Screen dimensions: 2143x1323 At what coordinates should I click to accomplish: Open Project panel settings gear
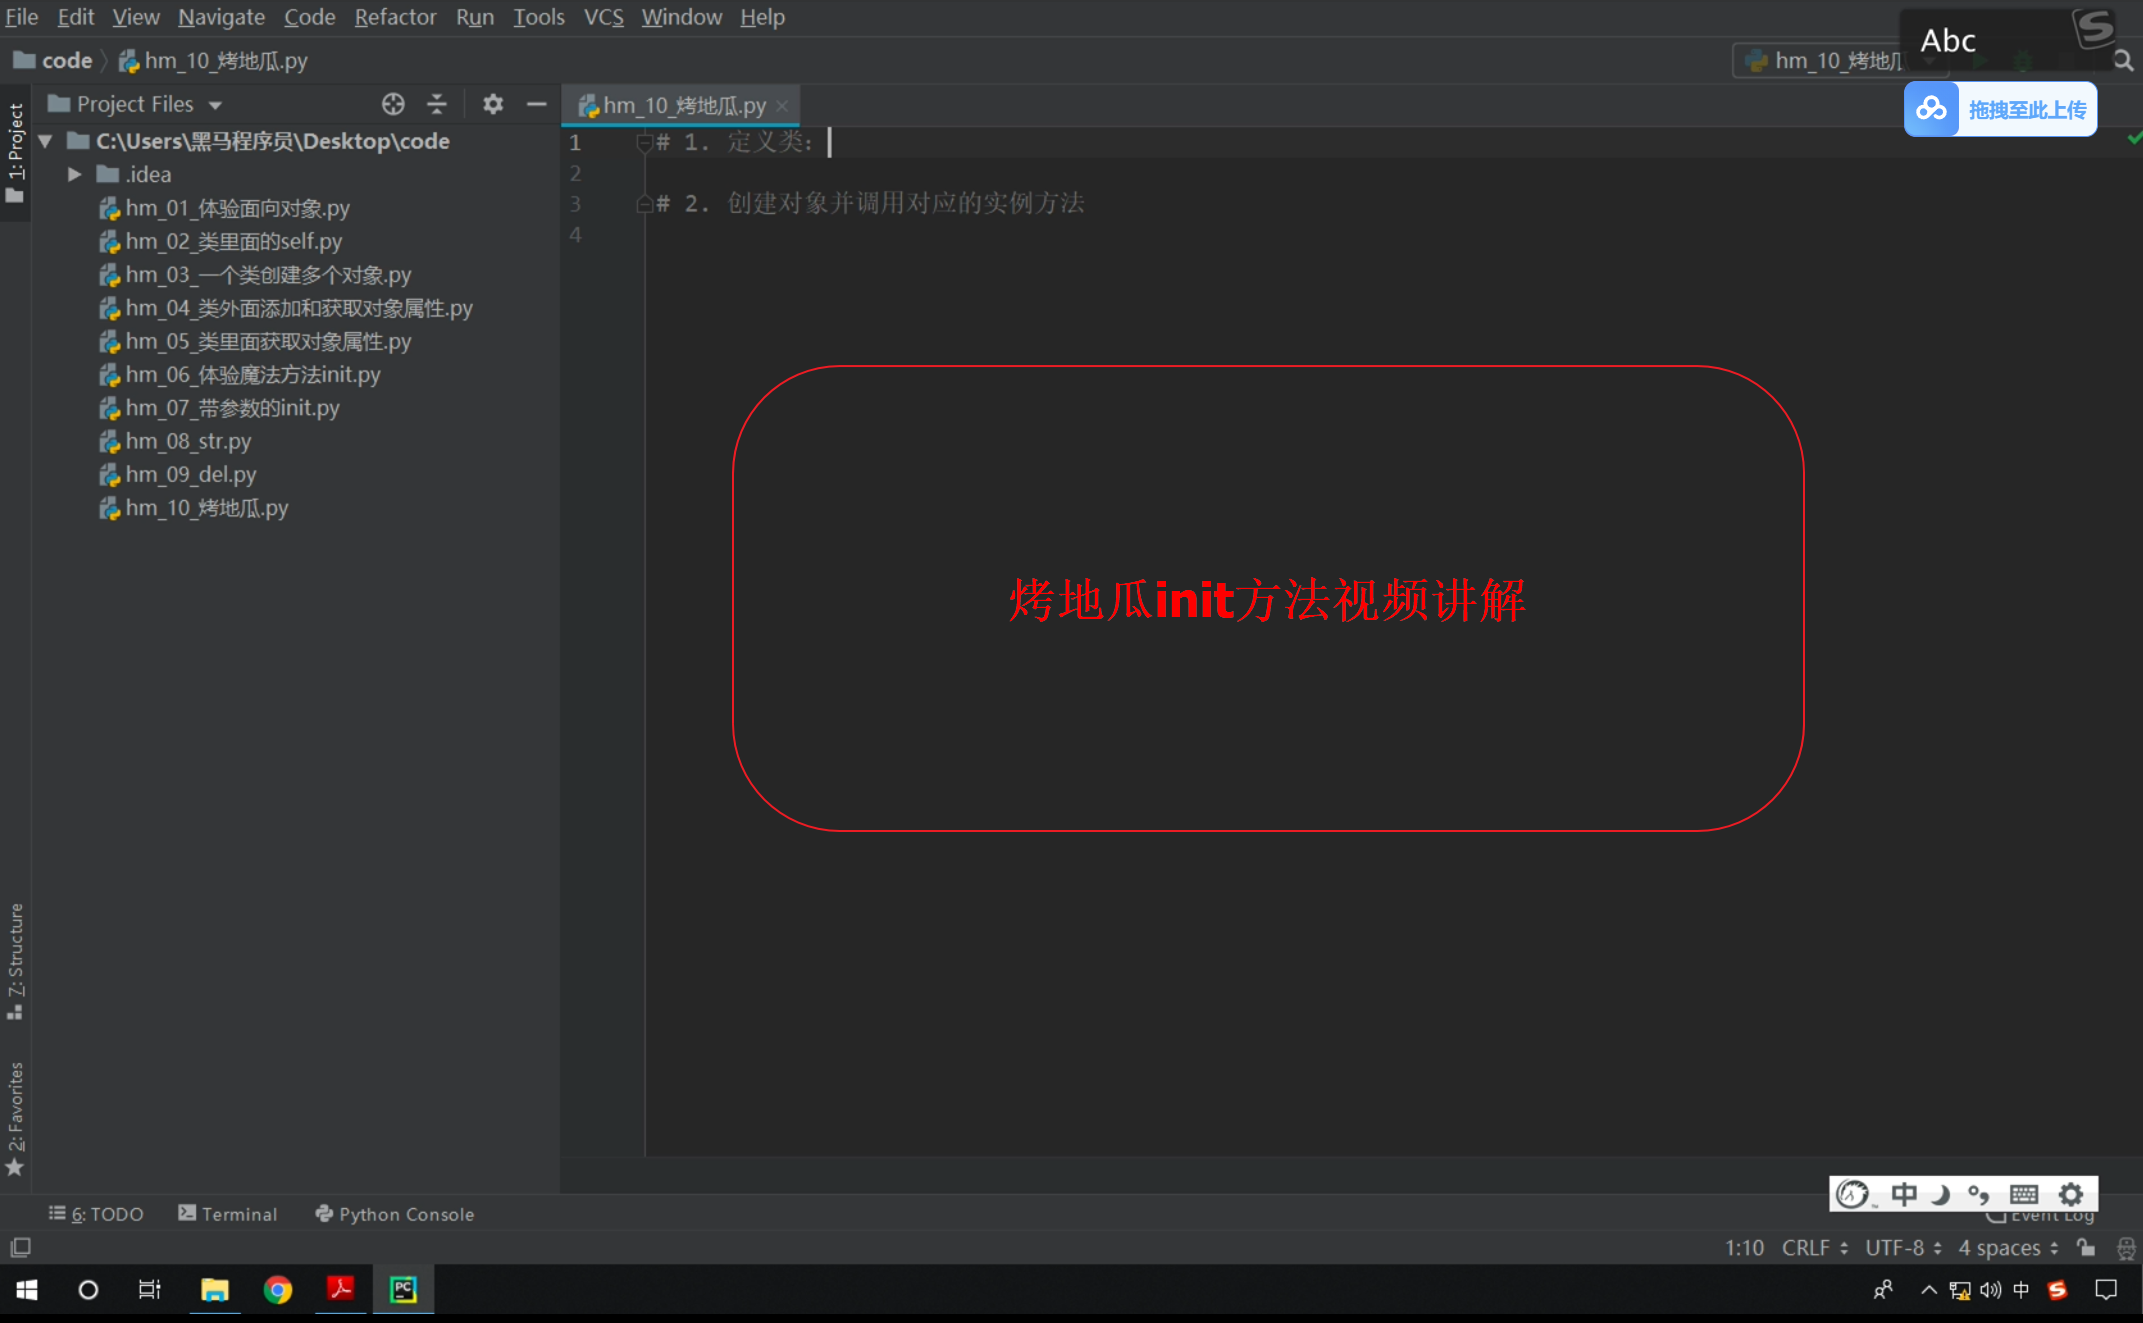click(x=493, y=104)
